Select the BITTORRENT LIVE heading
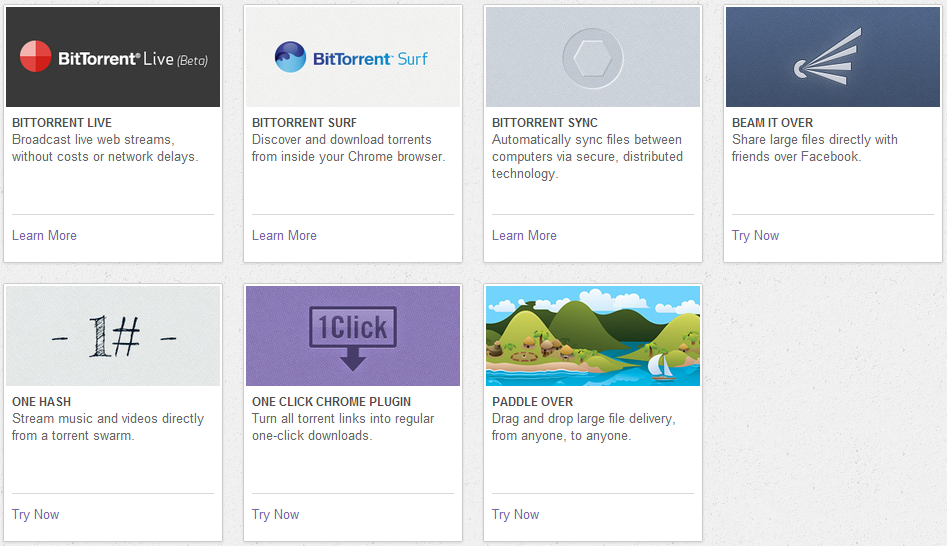 click(62, 123)
